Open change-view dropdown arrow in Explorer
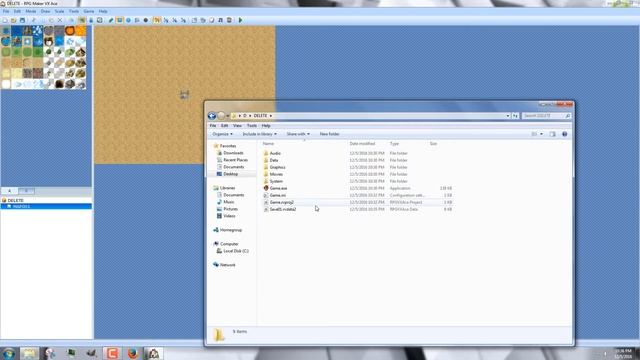640x360 pixels. pos(542,134)
